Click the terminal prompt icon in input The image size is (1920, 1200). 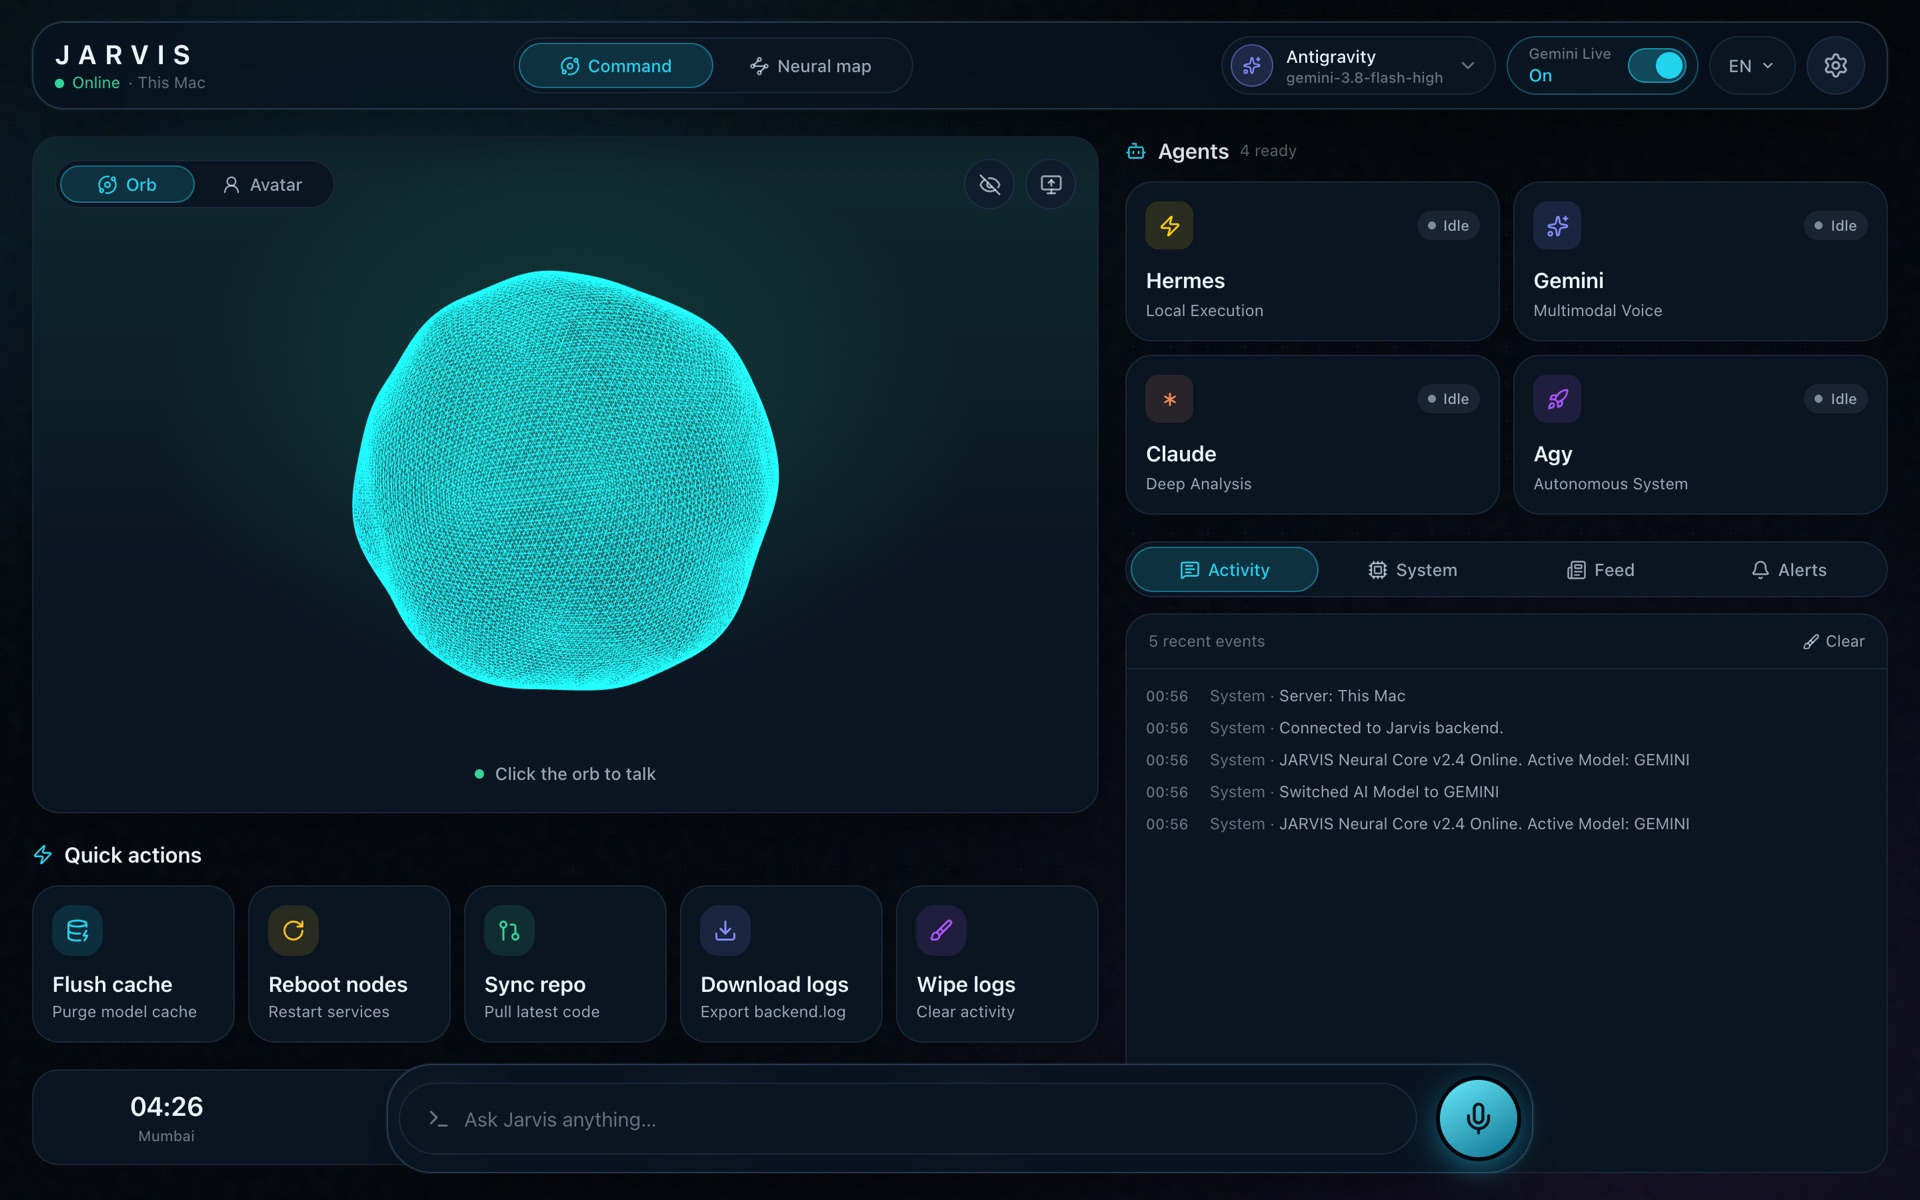coord(438,1119)
